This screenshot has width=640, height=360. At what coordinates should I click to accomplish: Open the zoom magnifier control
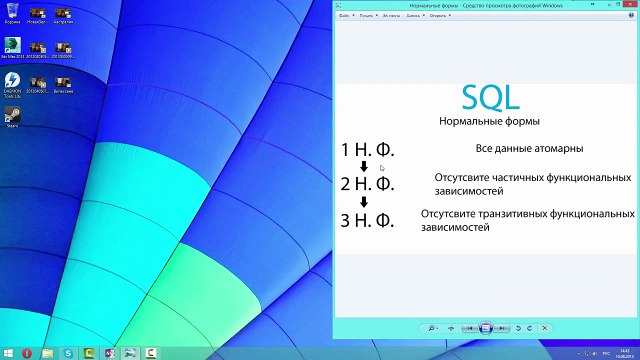point(431,328)
